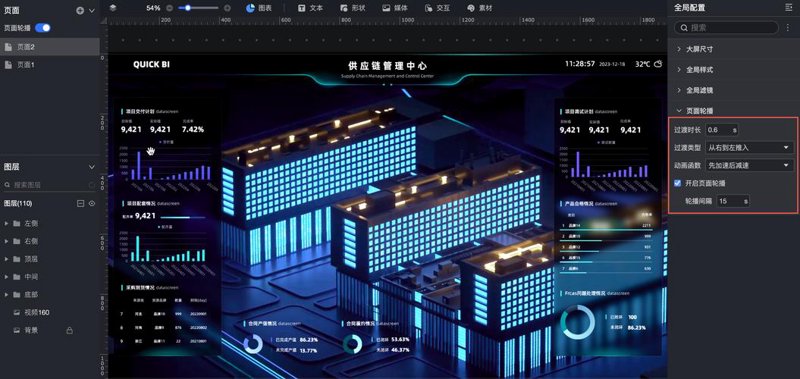
Task: Unlock the 背景 layer lock icon
Action: 69,331
